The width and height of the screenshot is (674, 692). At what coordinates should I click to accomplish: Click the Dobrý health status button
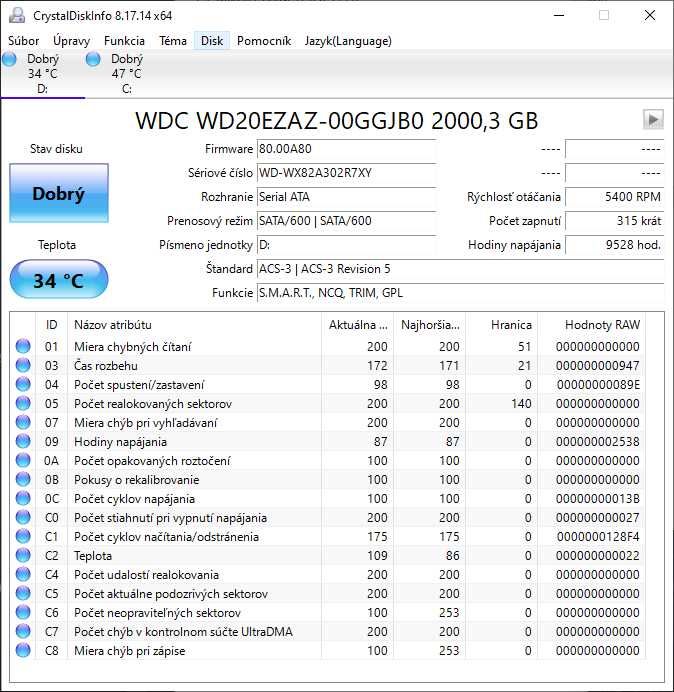[59, 193]
